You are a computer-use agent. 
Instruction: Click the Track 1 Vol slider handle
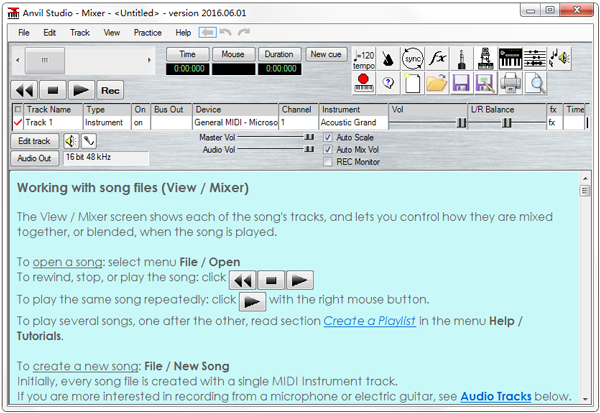461,122
